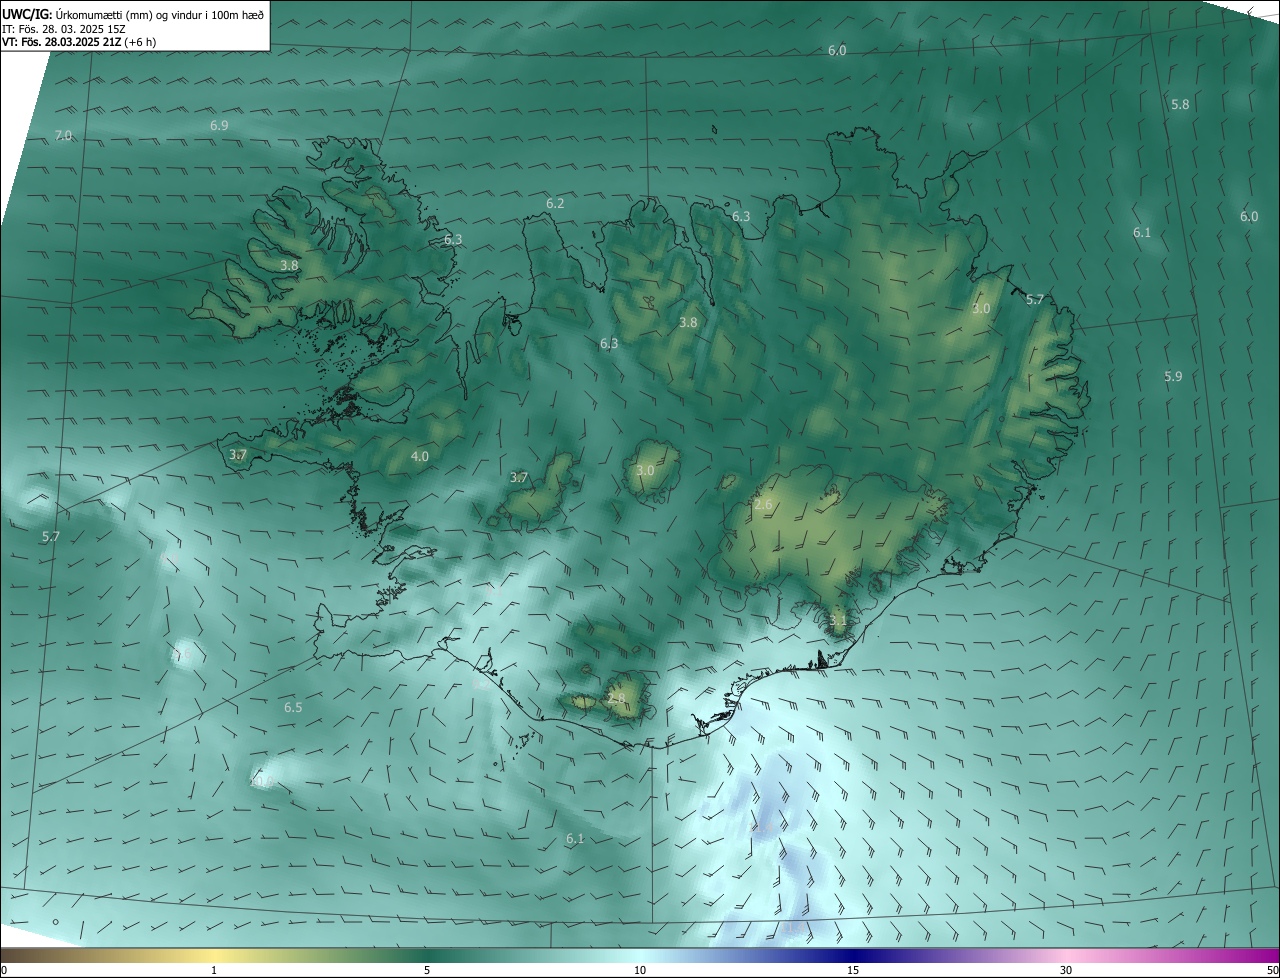Viewport: 1280px width, 978px height.
Task: Click the 6.3 value in the northern inland valley
Action: coord(608,343)
